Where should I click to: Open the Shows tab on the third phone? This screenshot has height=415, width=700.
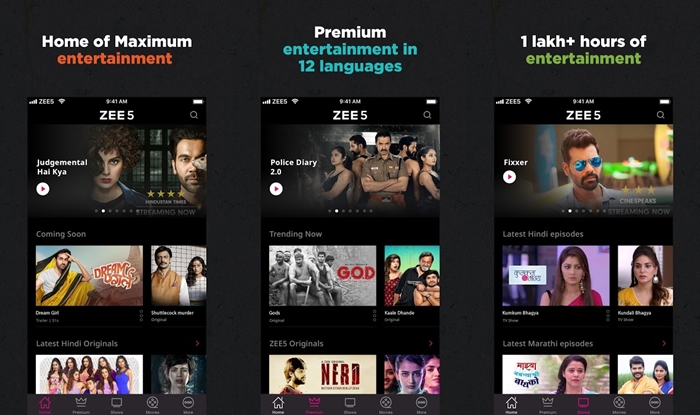coord(583,405)
